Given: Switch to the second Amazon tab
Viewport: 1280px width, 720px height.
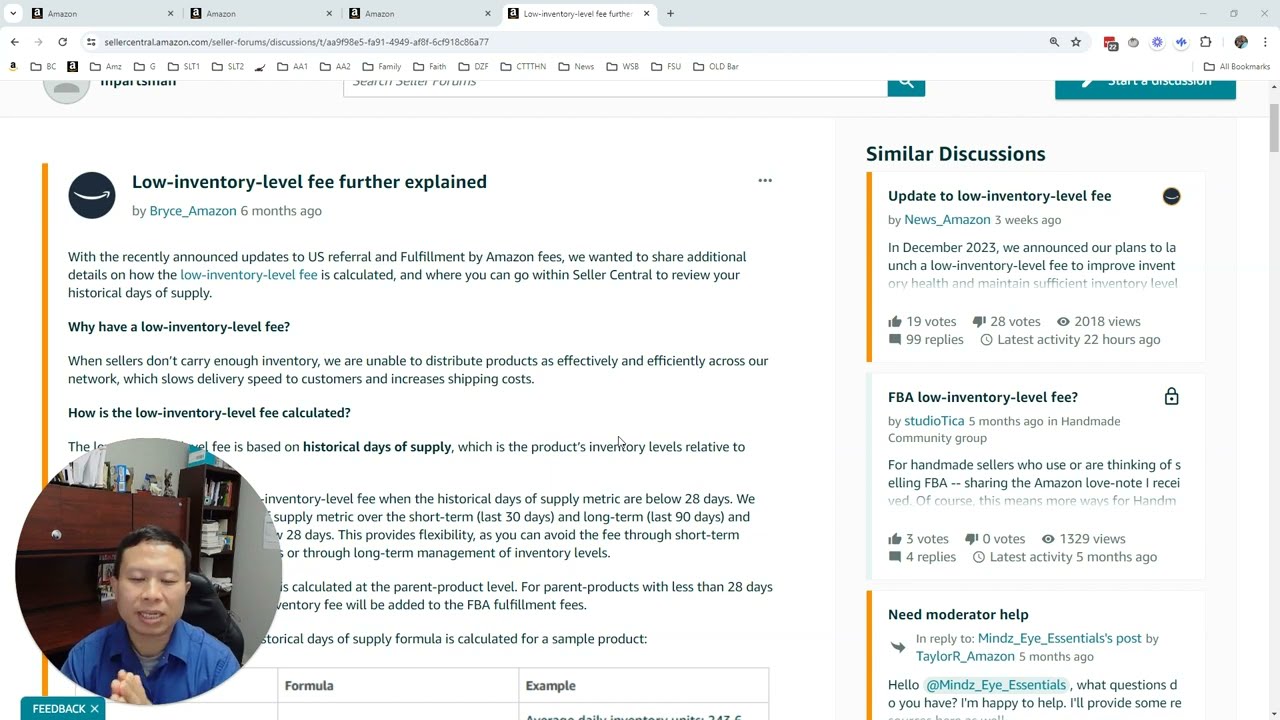Looking at the screenshot, I should click(x=261, y=14).
